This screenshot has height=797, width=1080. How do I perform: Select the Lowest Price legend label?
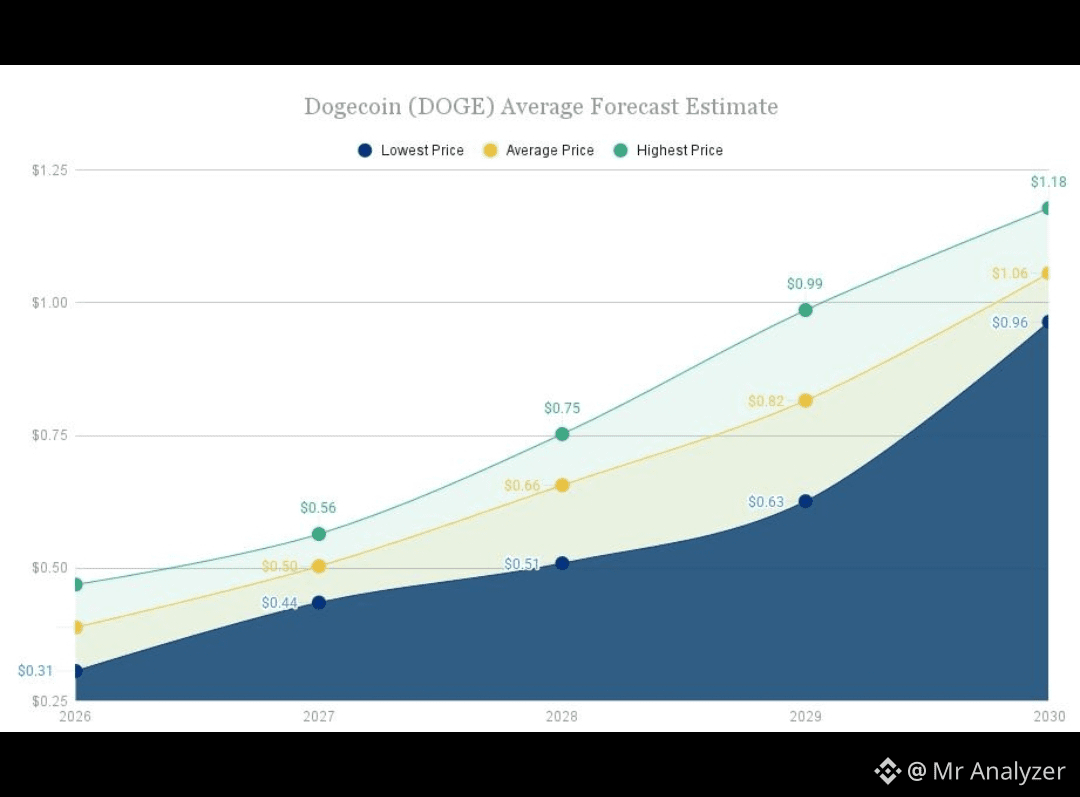coord(422,150)
